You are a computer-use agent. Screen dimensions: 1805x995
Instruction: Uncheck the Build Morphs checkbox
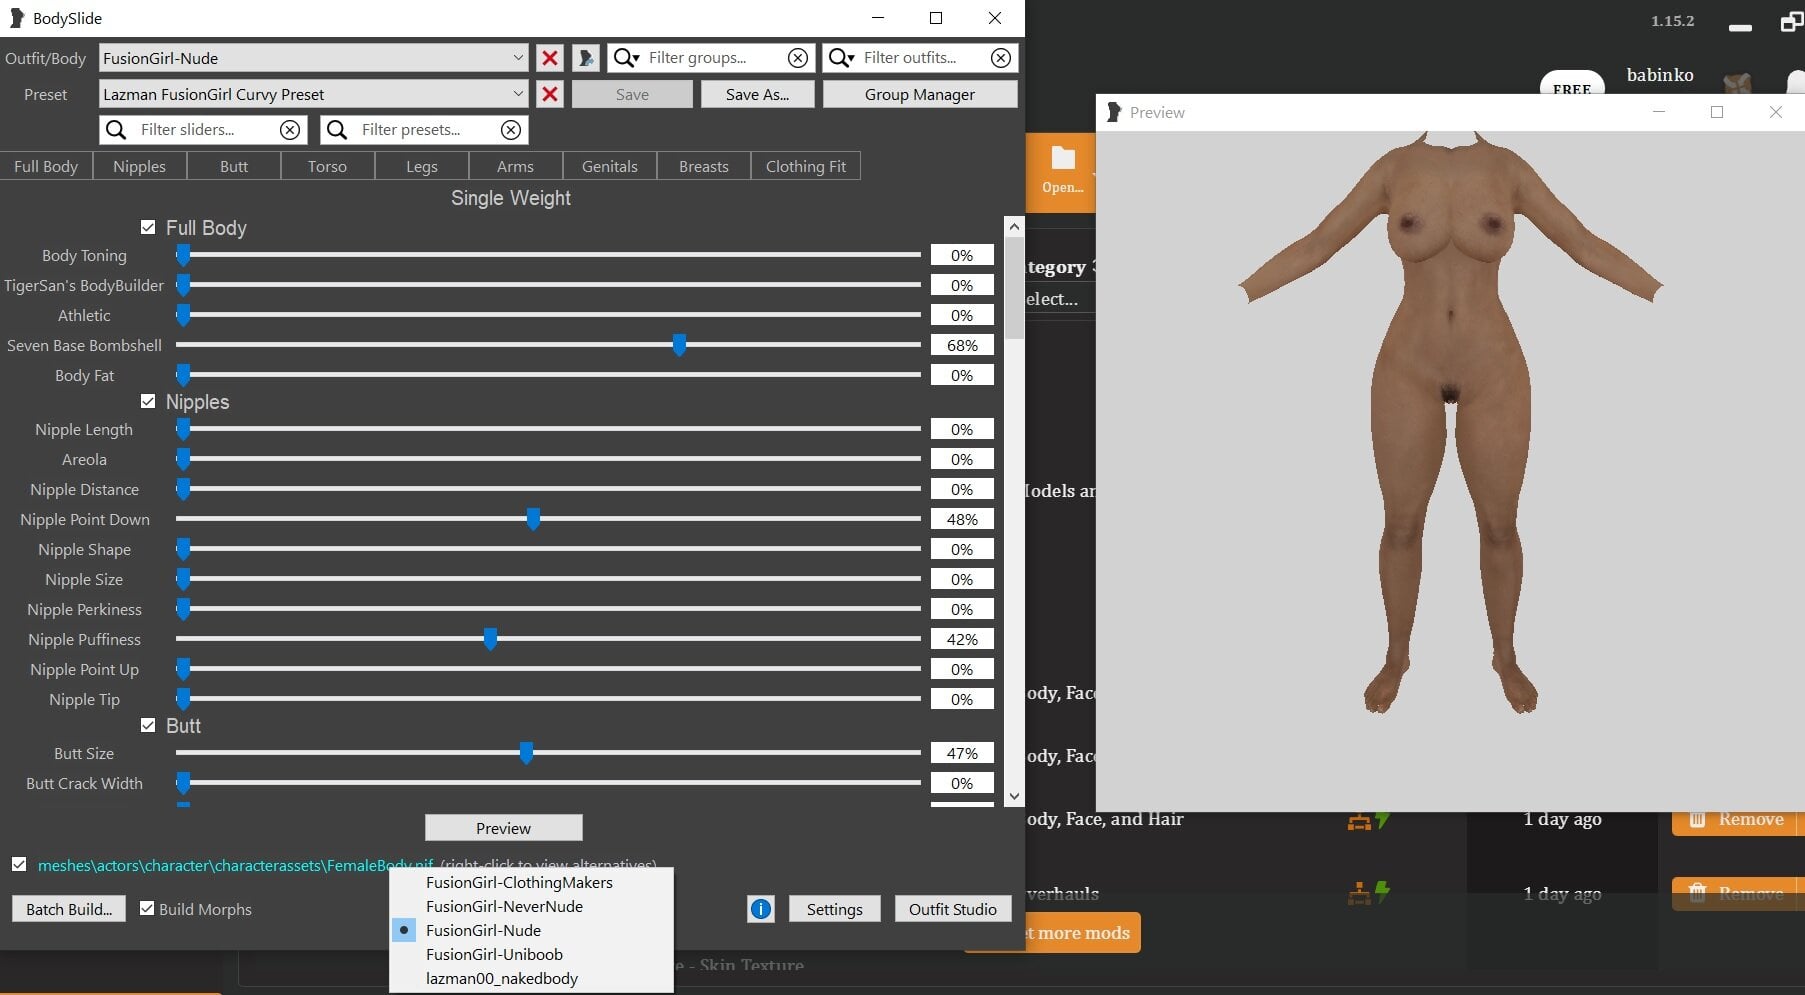tap(147, 909)
